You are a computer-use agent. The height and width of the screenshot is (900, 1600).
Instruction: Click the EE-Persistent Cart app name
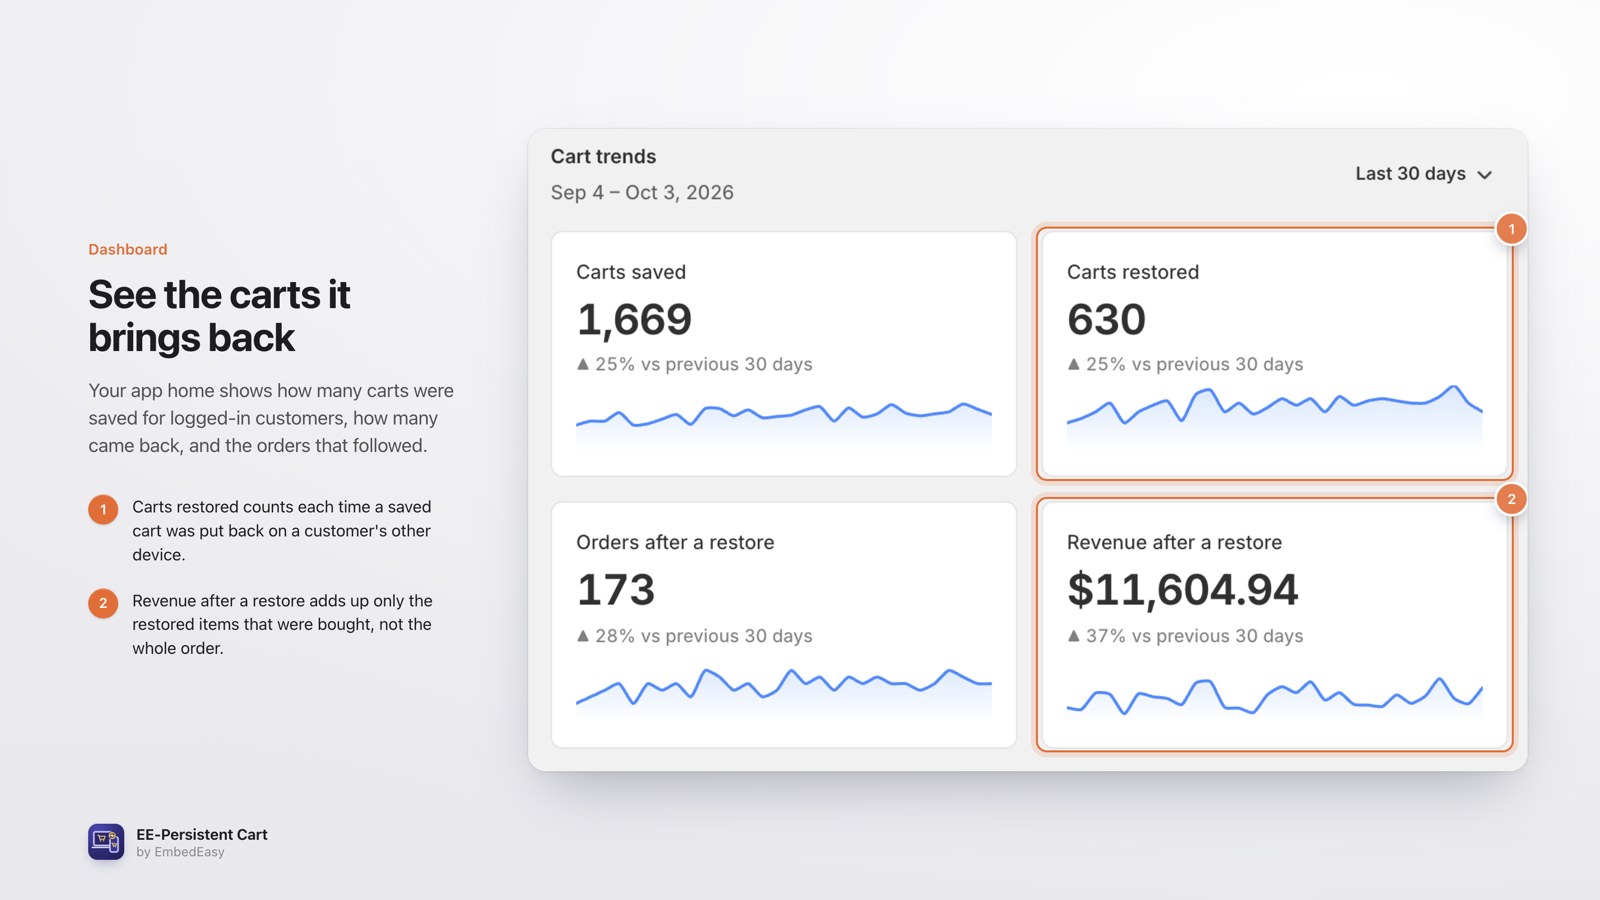pos(202,835)
